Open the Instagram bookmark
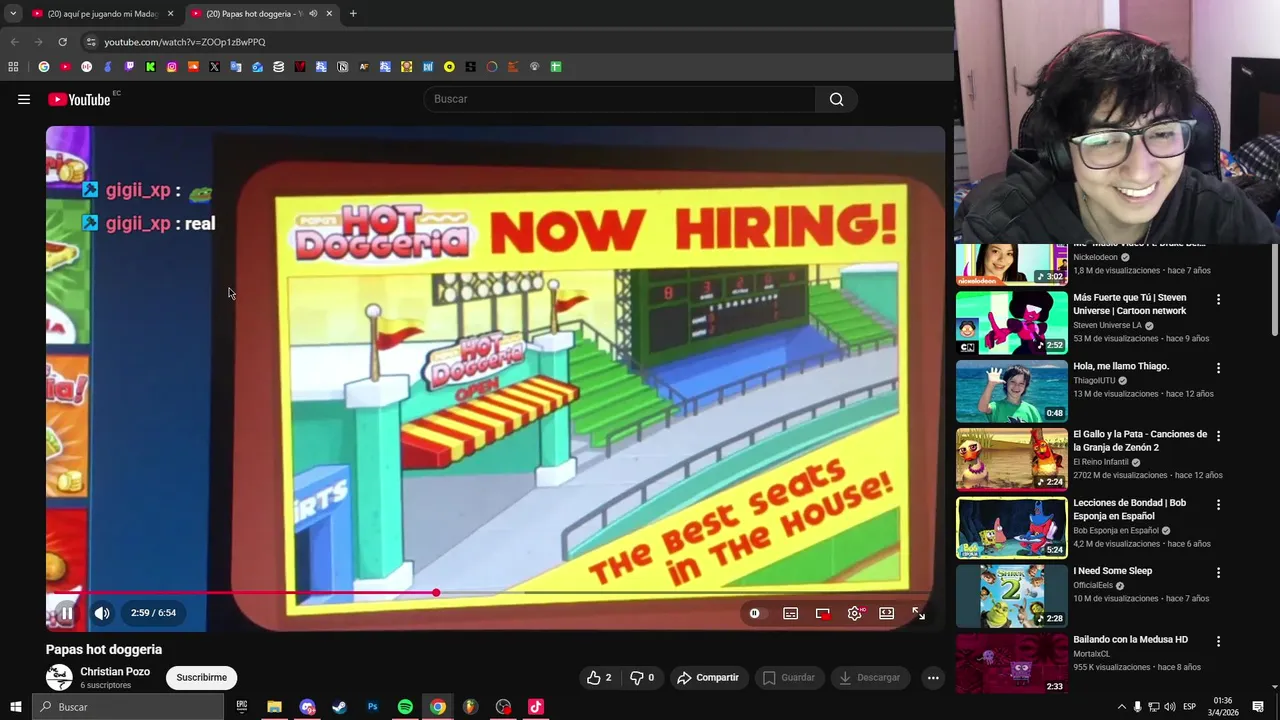Screen dimensions: 1280x720 click(x=172, y=67)
